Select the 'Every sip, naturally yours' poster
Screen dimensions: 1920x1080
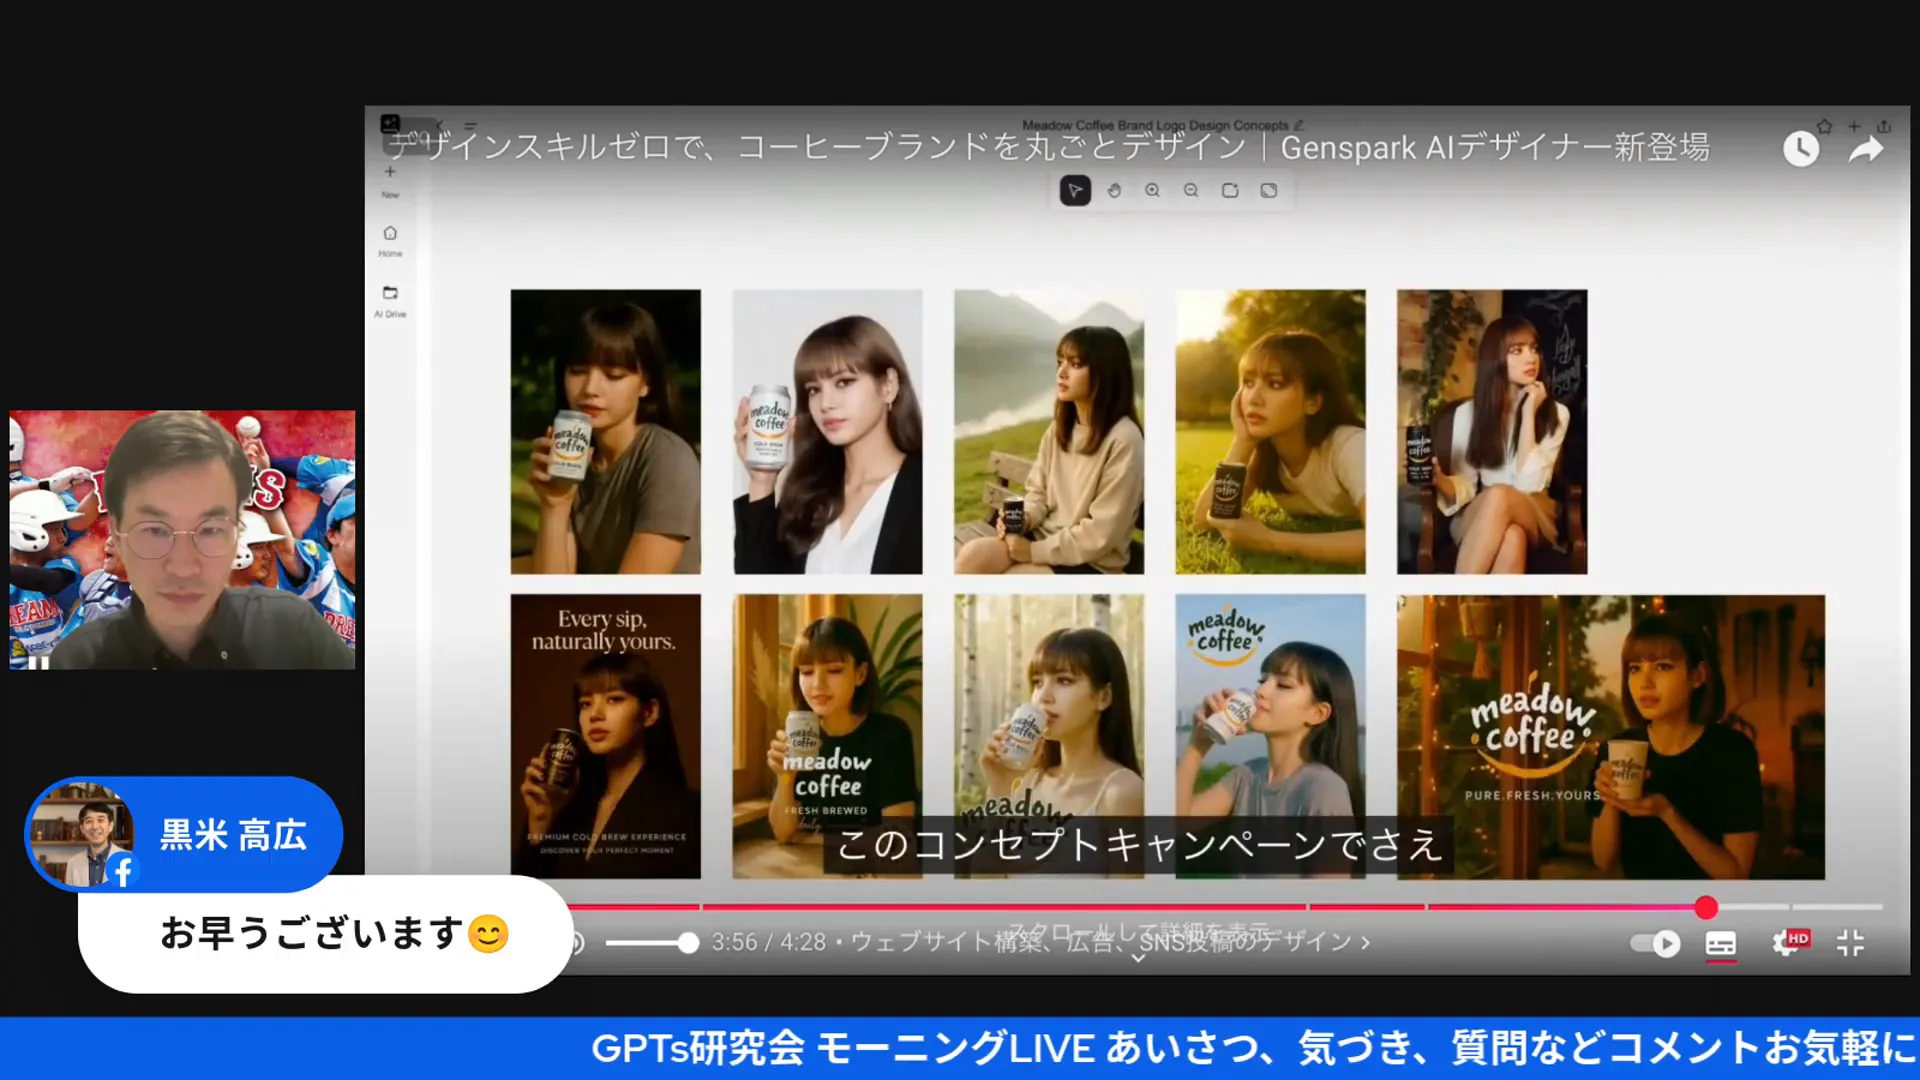pos(606,737)
